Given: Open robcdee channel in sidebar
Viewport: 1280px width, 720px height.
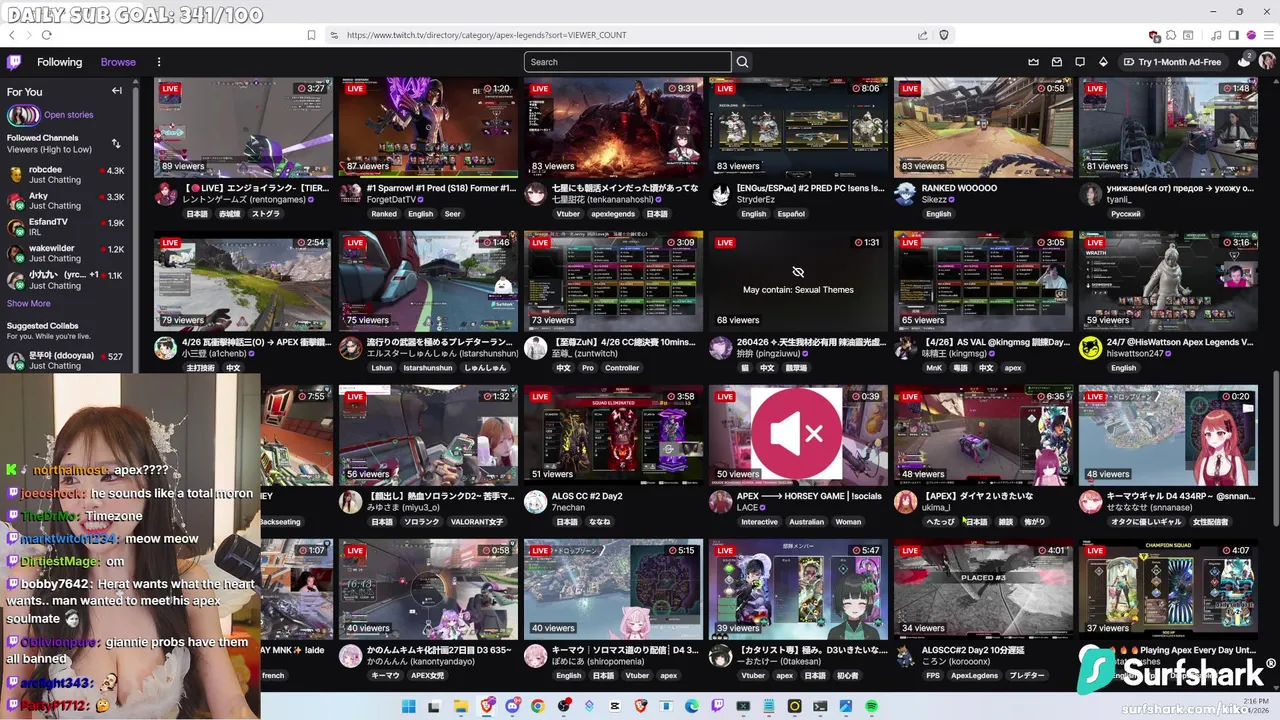Looking at the screenshot, I should point(65,175).
